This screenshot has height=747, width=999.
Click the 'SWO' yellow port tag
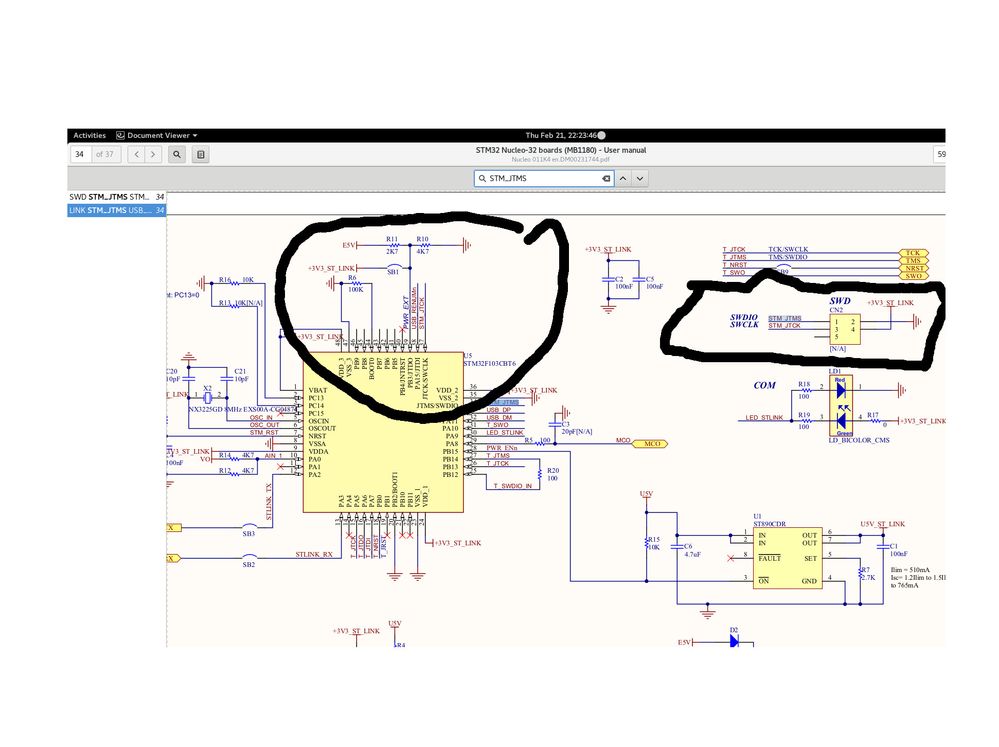coord(914,276)
